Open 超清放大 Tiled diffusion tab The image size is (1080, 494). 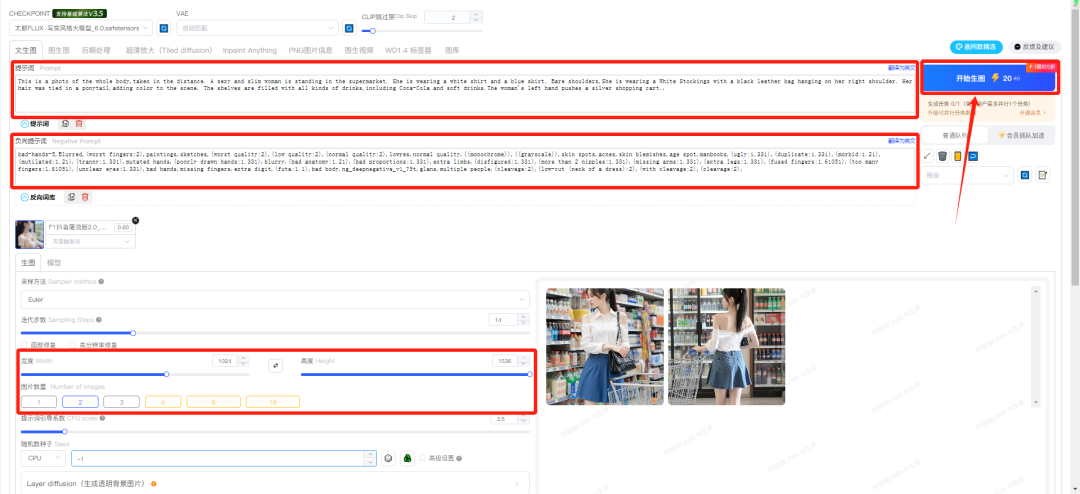(x=169, y=50)
